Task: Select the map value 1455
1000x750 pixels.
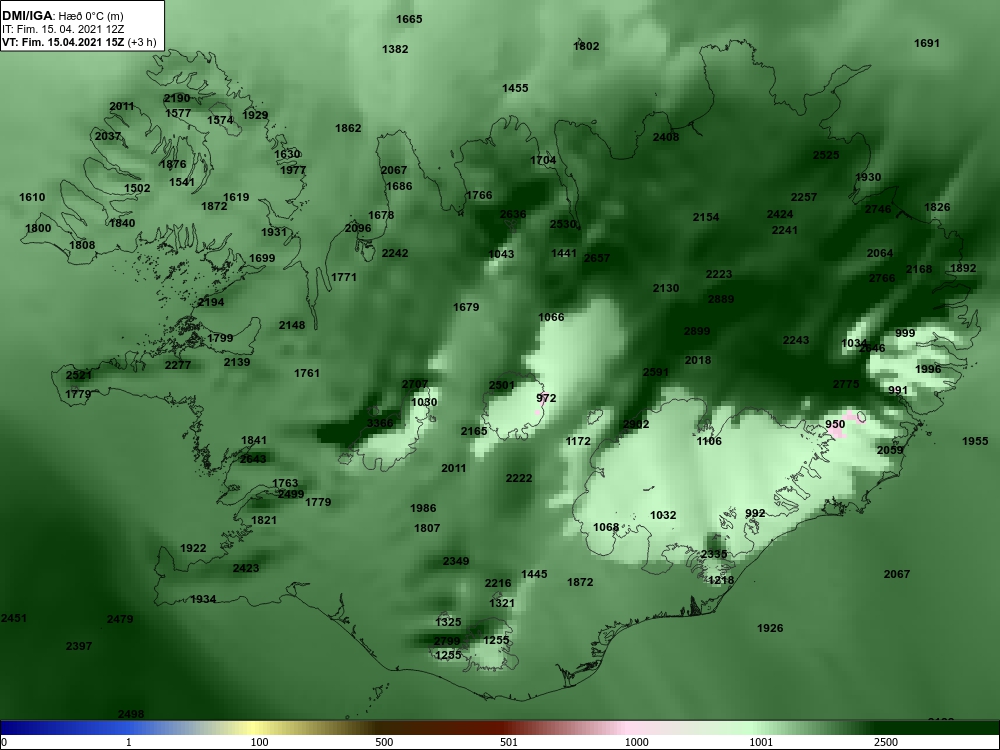Action: point(515,88)
